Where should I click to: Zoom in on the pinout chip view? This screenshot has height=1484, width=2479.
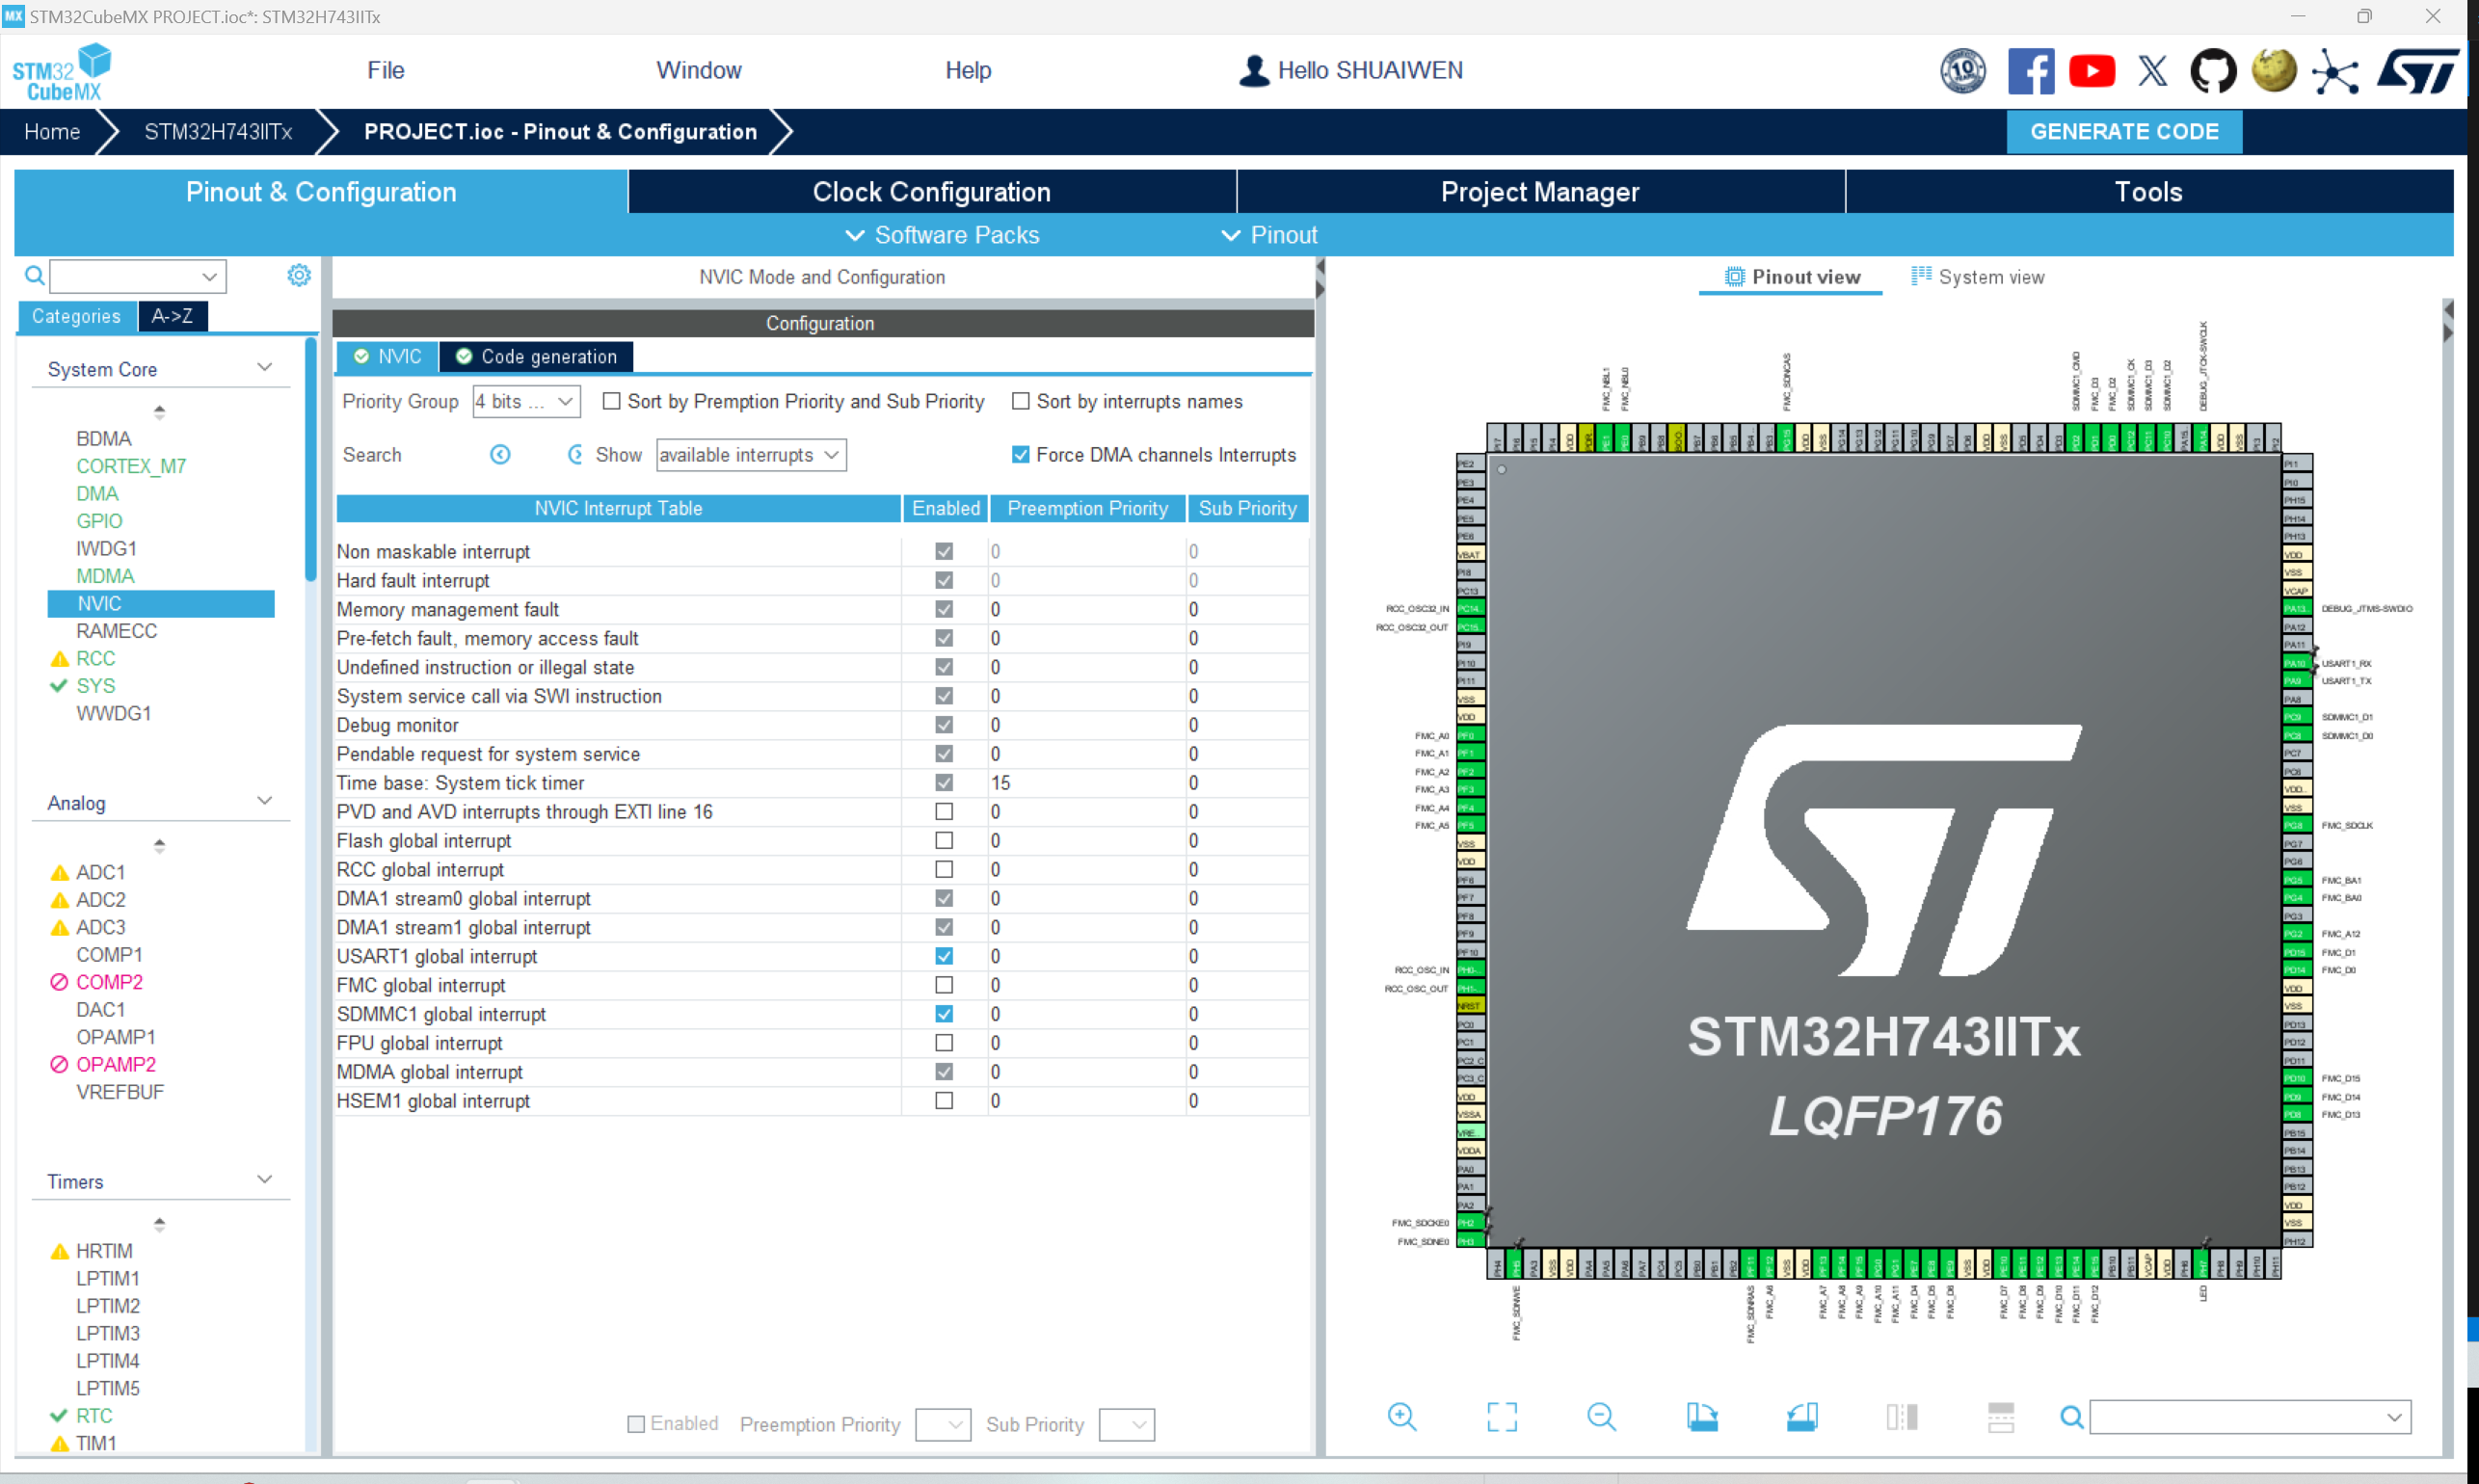[x=1401, y=1416]
